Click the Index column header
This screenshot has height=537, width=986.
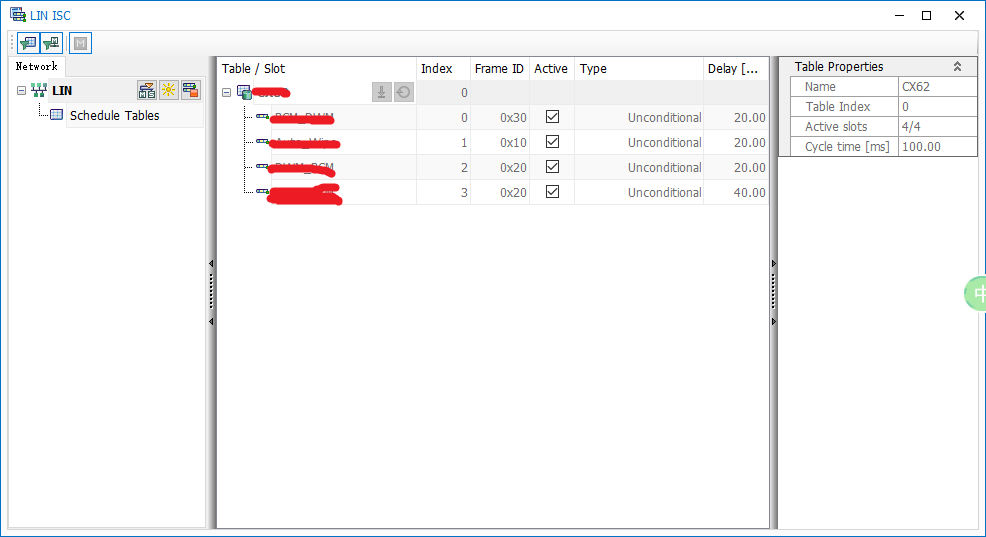pyautogui.click(x=443, y=69)
